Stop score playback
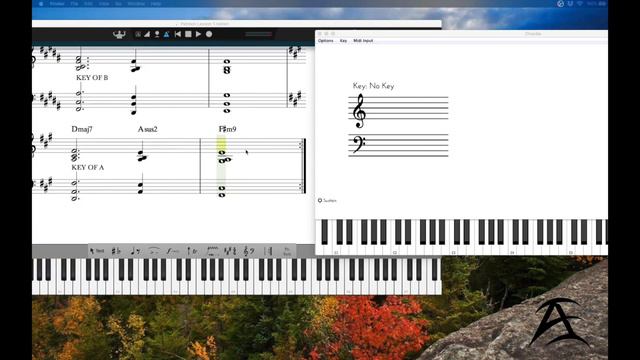640x360 pixels. pyautogui.click(x=188, y=34)
